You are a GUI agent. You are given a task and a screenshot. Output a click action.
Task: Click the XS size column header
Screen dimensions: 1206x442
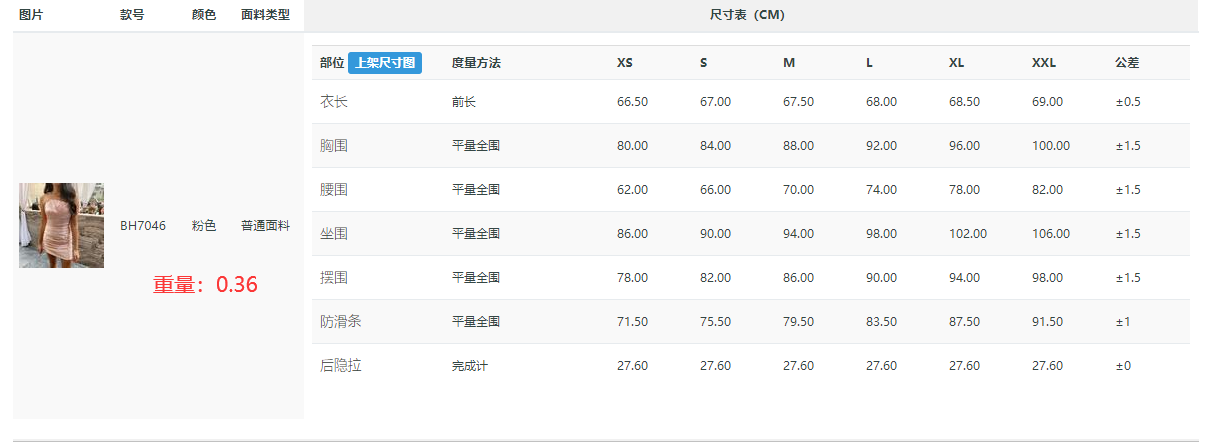tap(625, 63)
